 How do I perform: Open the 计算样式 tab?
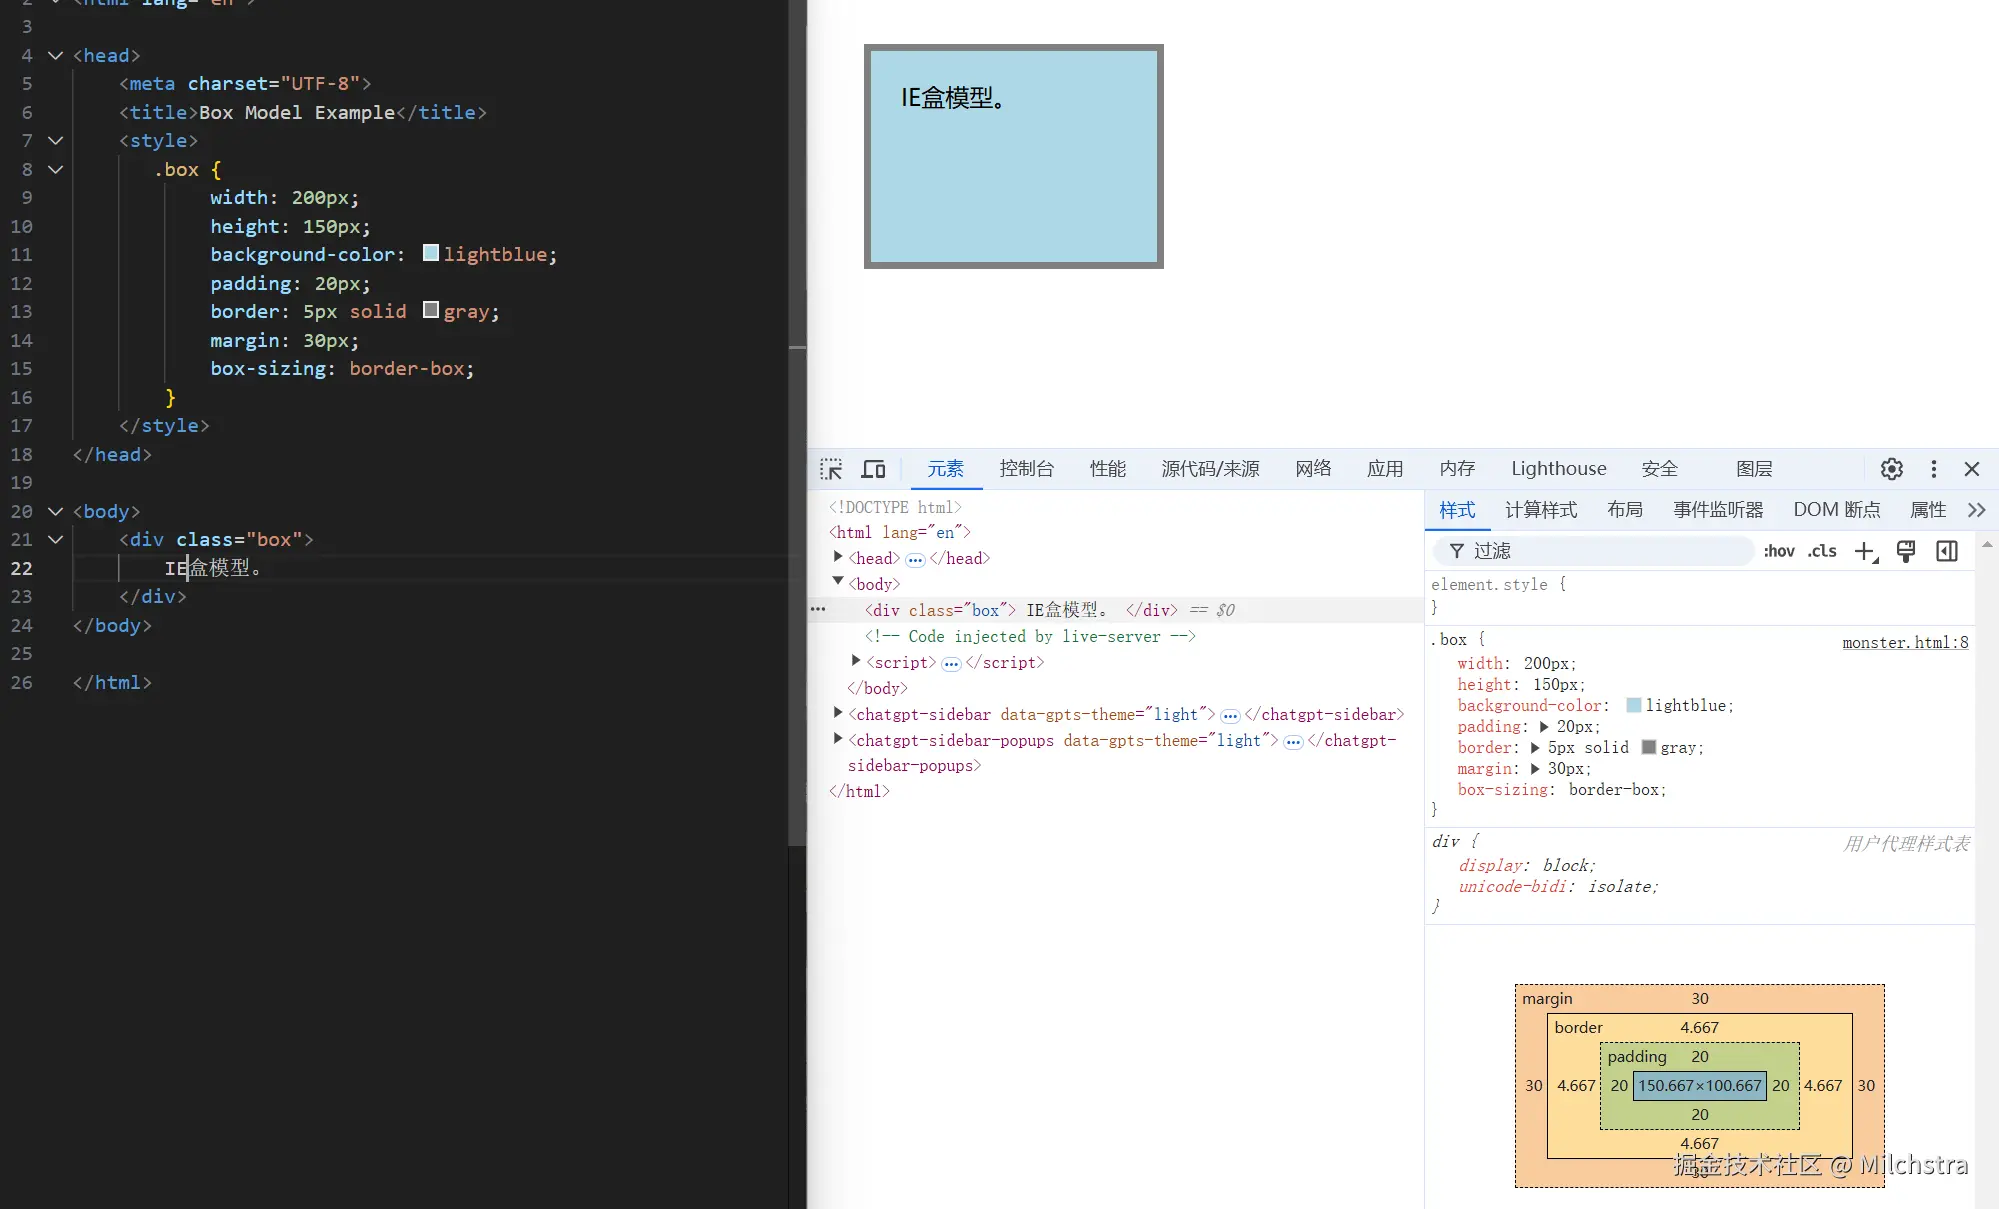click(1540, 510)
